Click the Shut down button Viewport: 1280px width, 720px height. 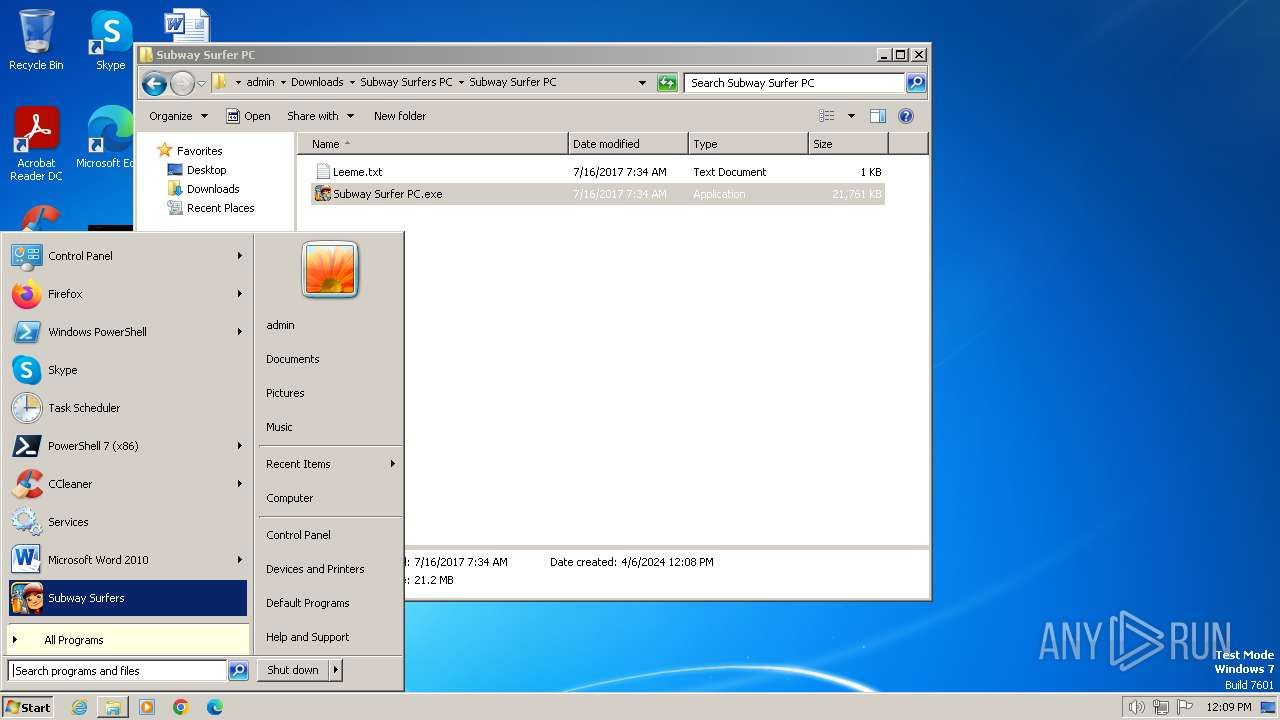[x=293, y=671]
